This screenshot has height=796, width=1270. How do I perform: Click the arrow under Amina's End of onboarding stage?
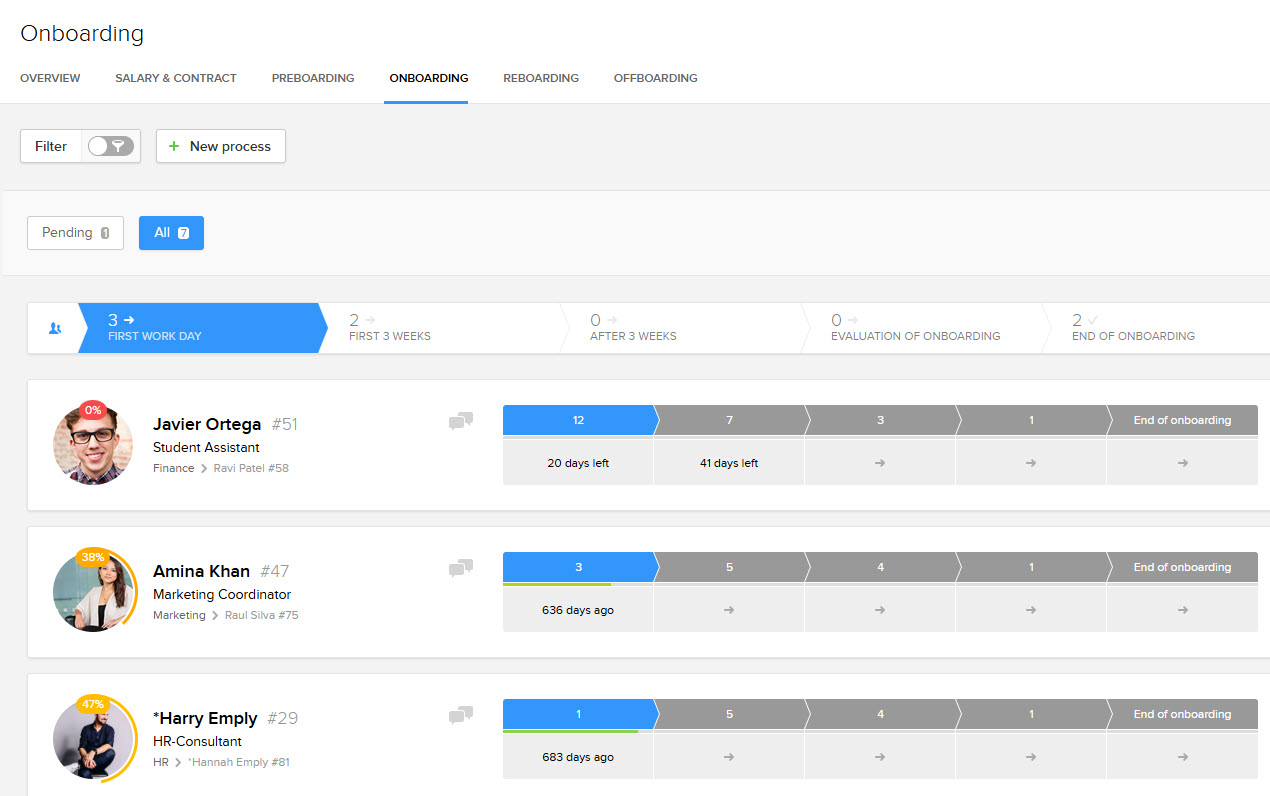pyautogui.click(x=1181, y=608)
